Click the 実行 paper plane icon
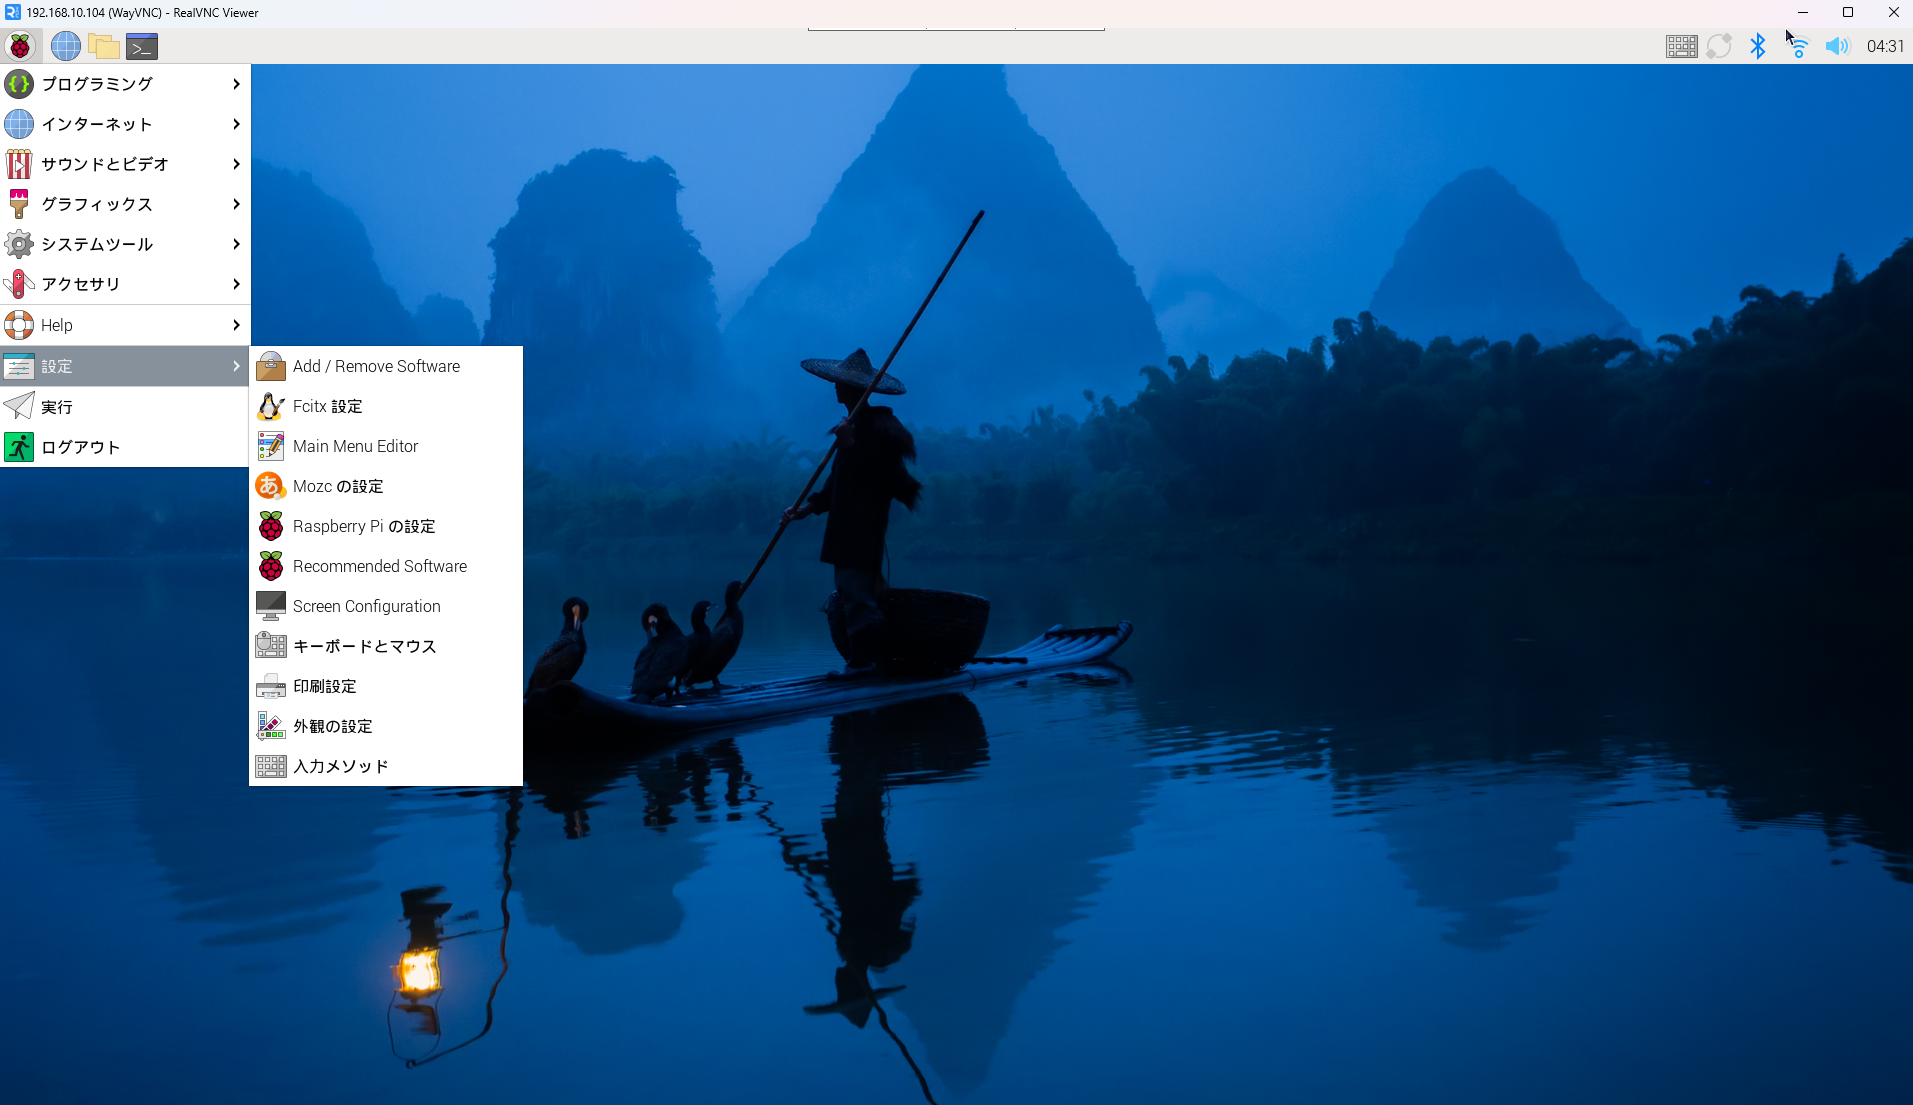 (x=19, y=407)
